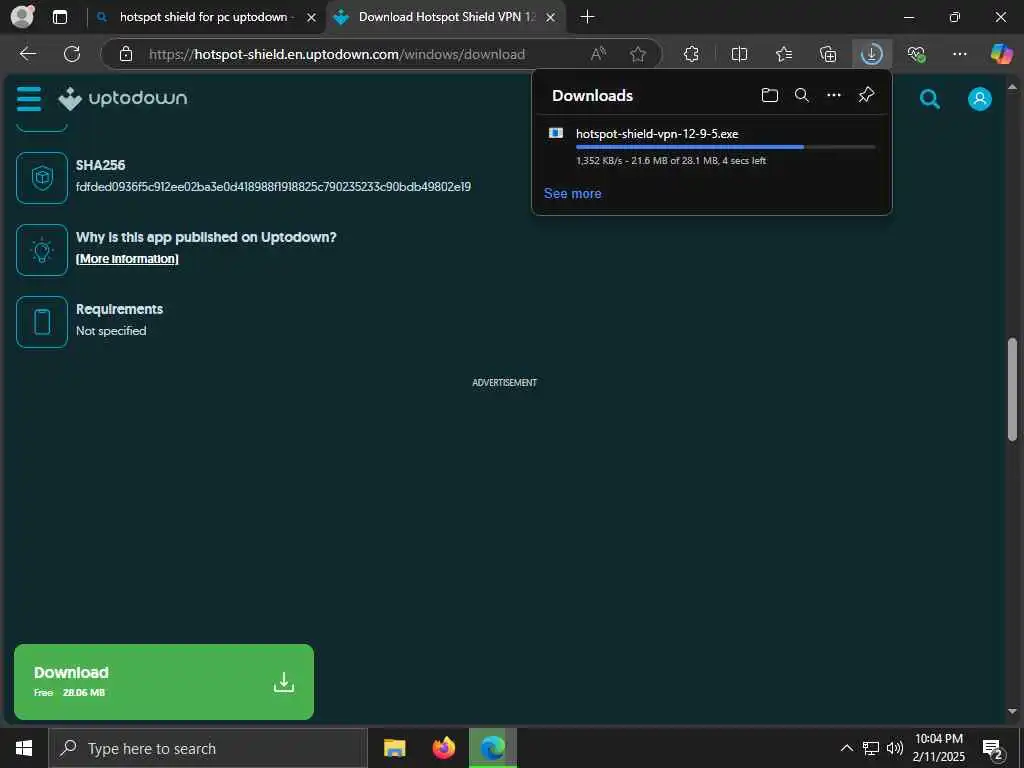
Task: Close the Download Hotspot Shield VPN tab
Action: point(551,18)
